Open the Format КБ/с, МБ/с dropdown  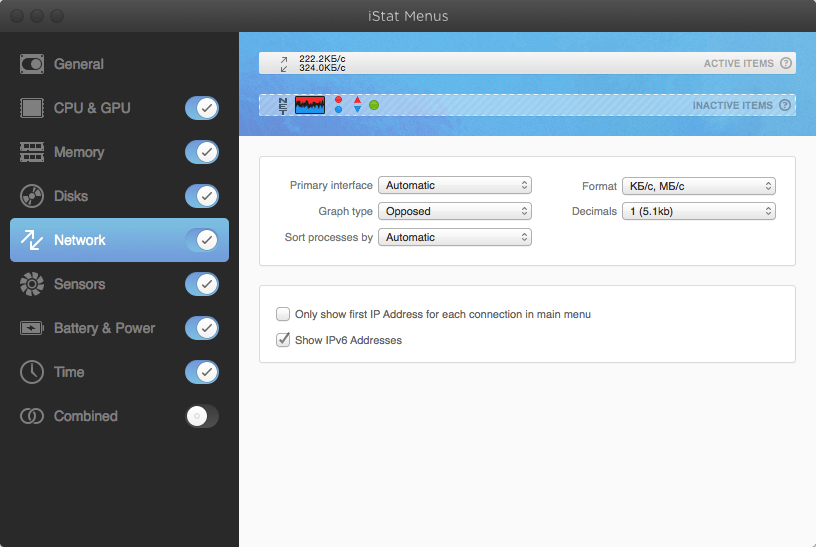click(x=698, y=186)
